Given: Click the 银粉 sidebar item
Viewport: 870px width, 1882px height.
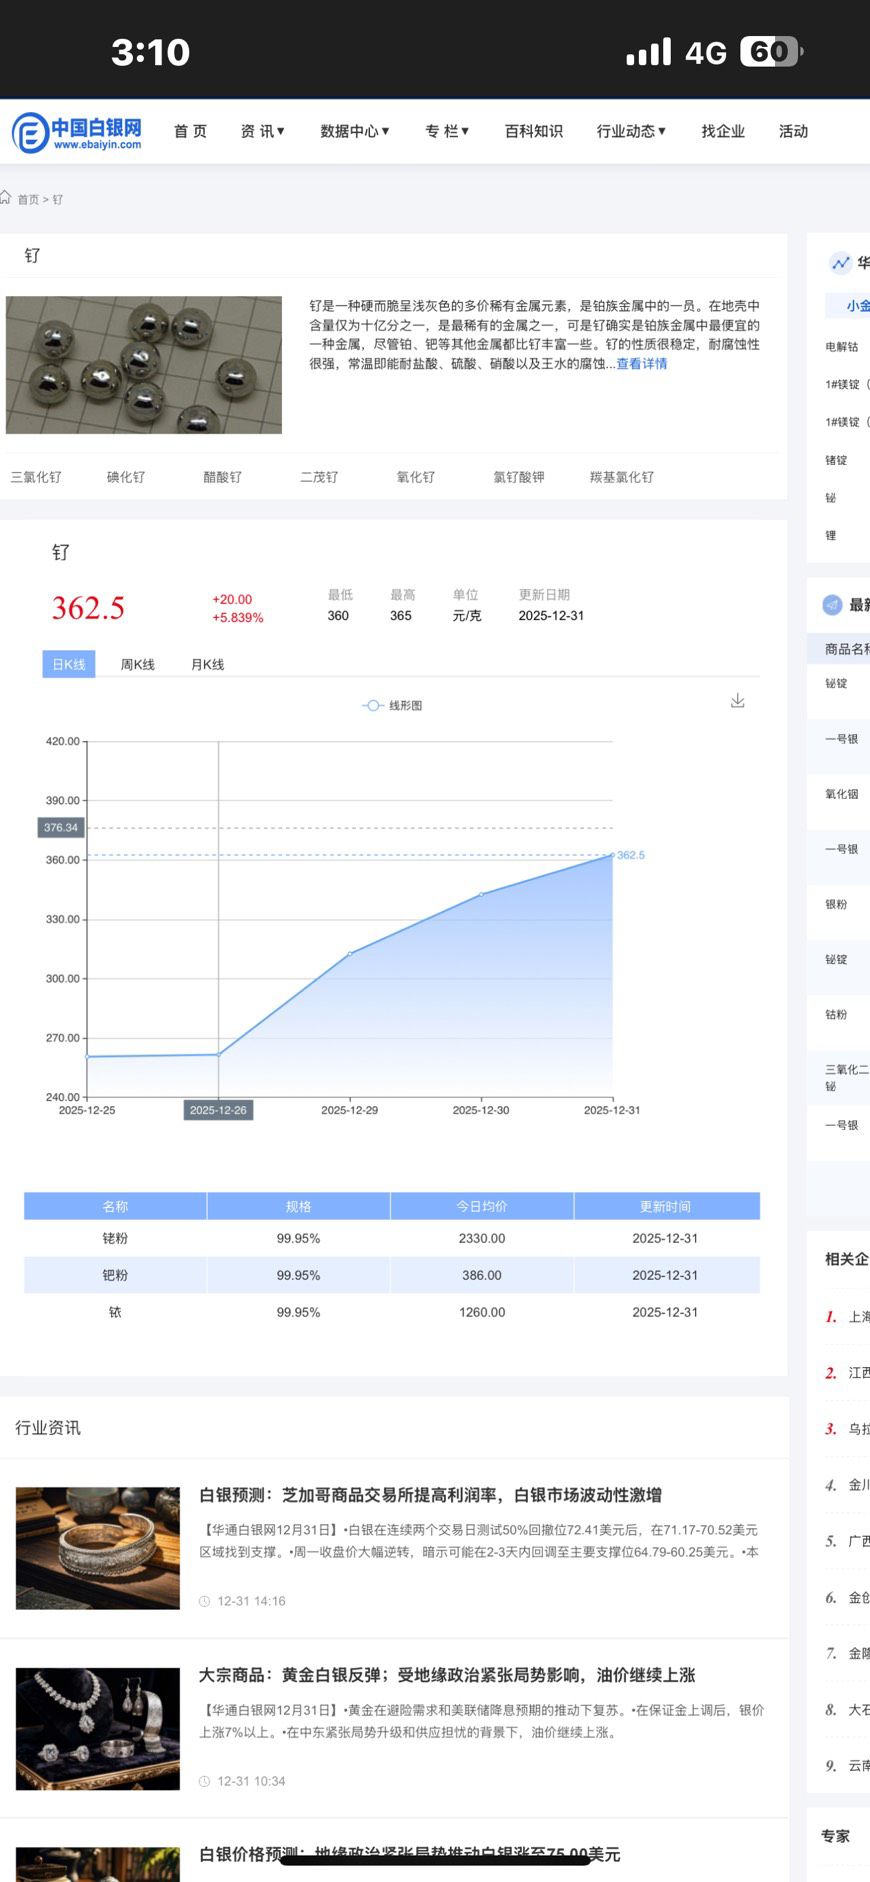Looking at the screenshot, I should [x=836, y=904].
